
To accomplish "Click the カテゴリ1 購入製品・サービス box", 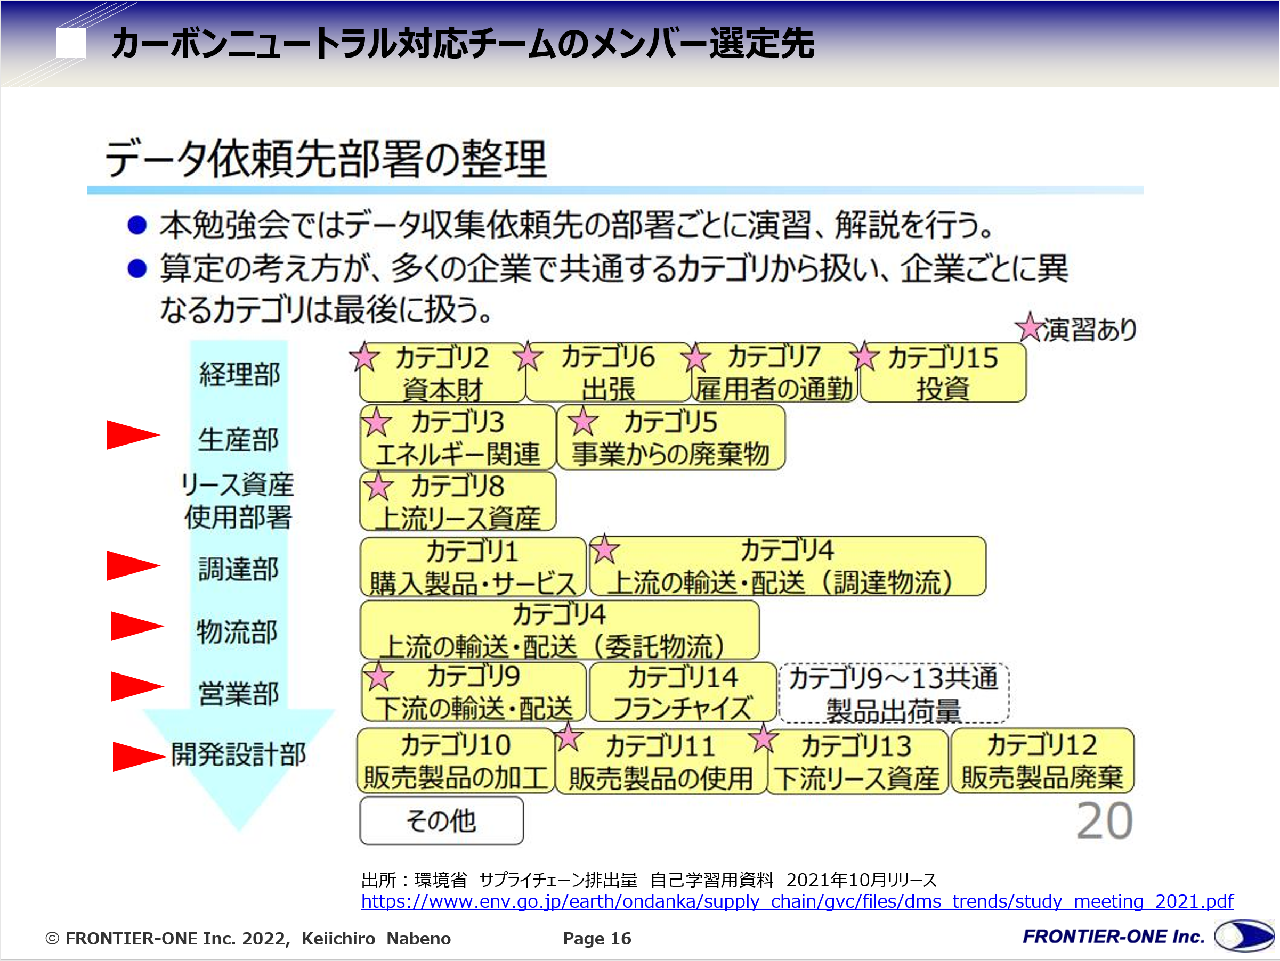I will pyautogui.click(x=472, y=567).
